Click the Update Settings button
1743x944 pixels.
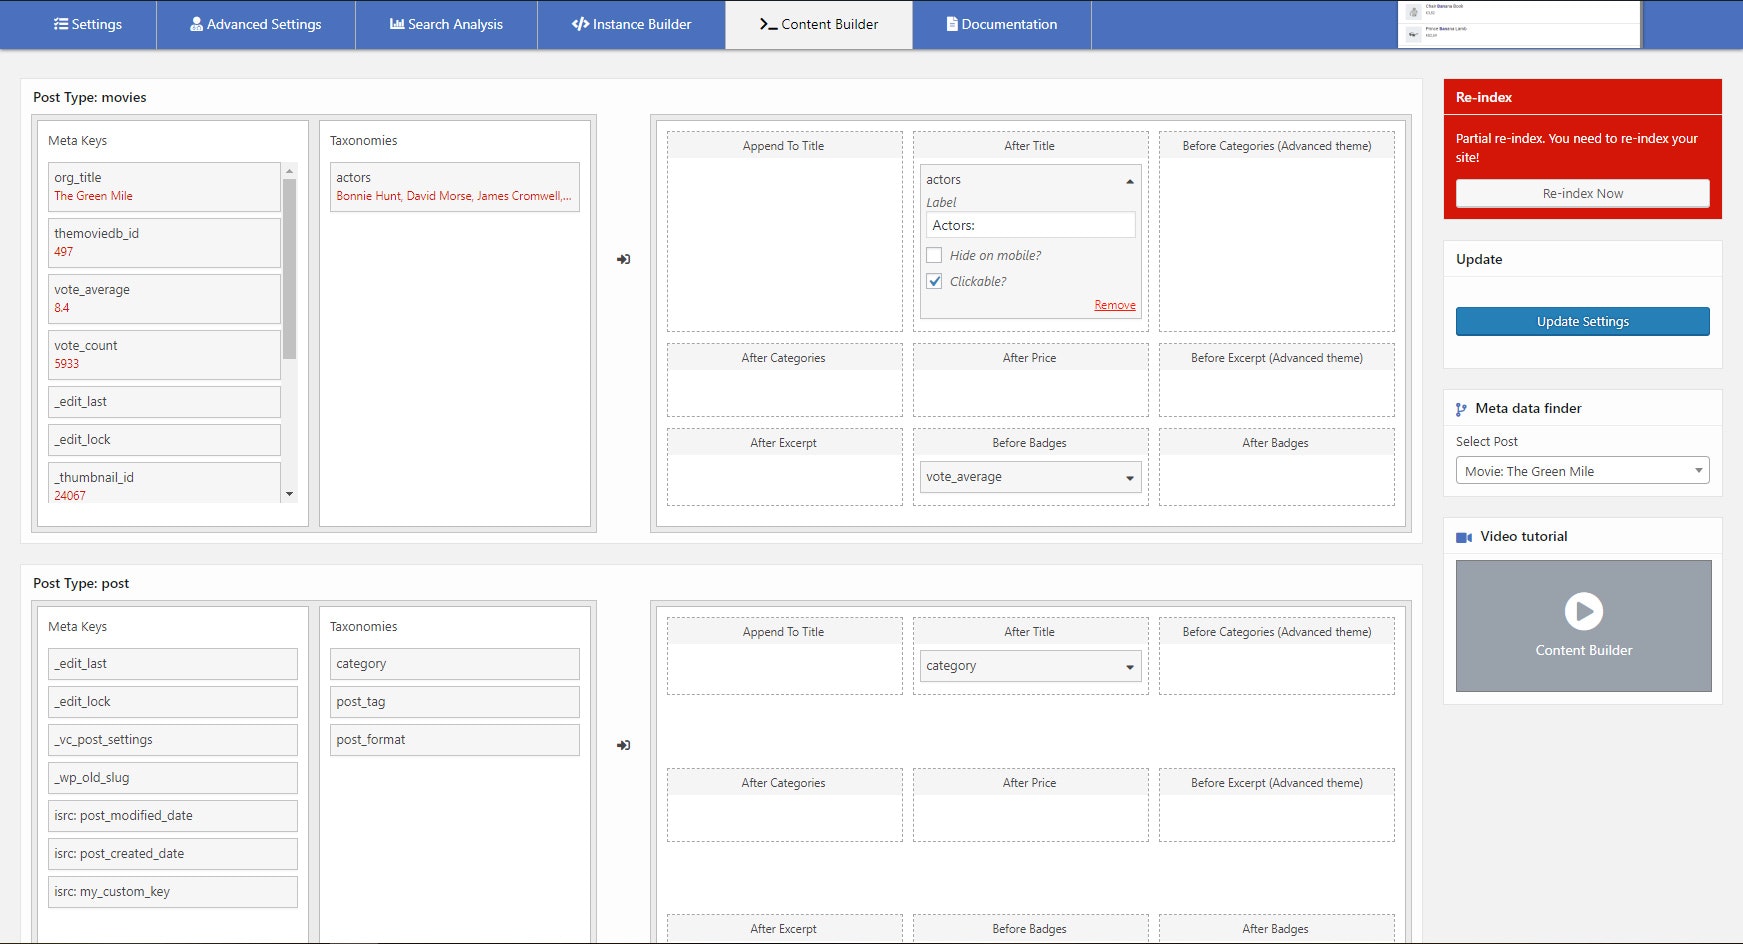[1582, 321]
